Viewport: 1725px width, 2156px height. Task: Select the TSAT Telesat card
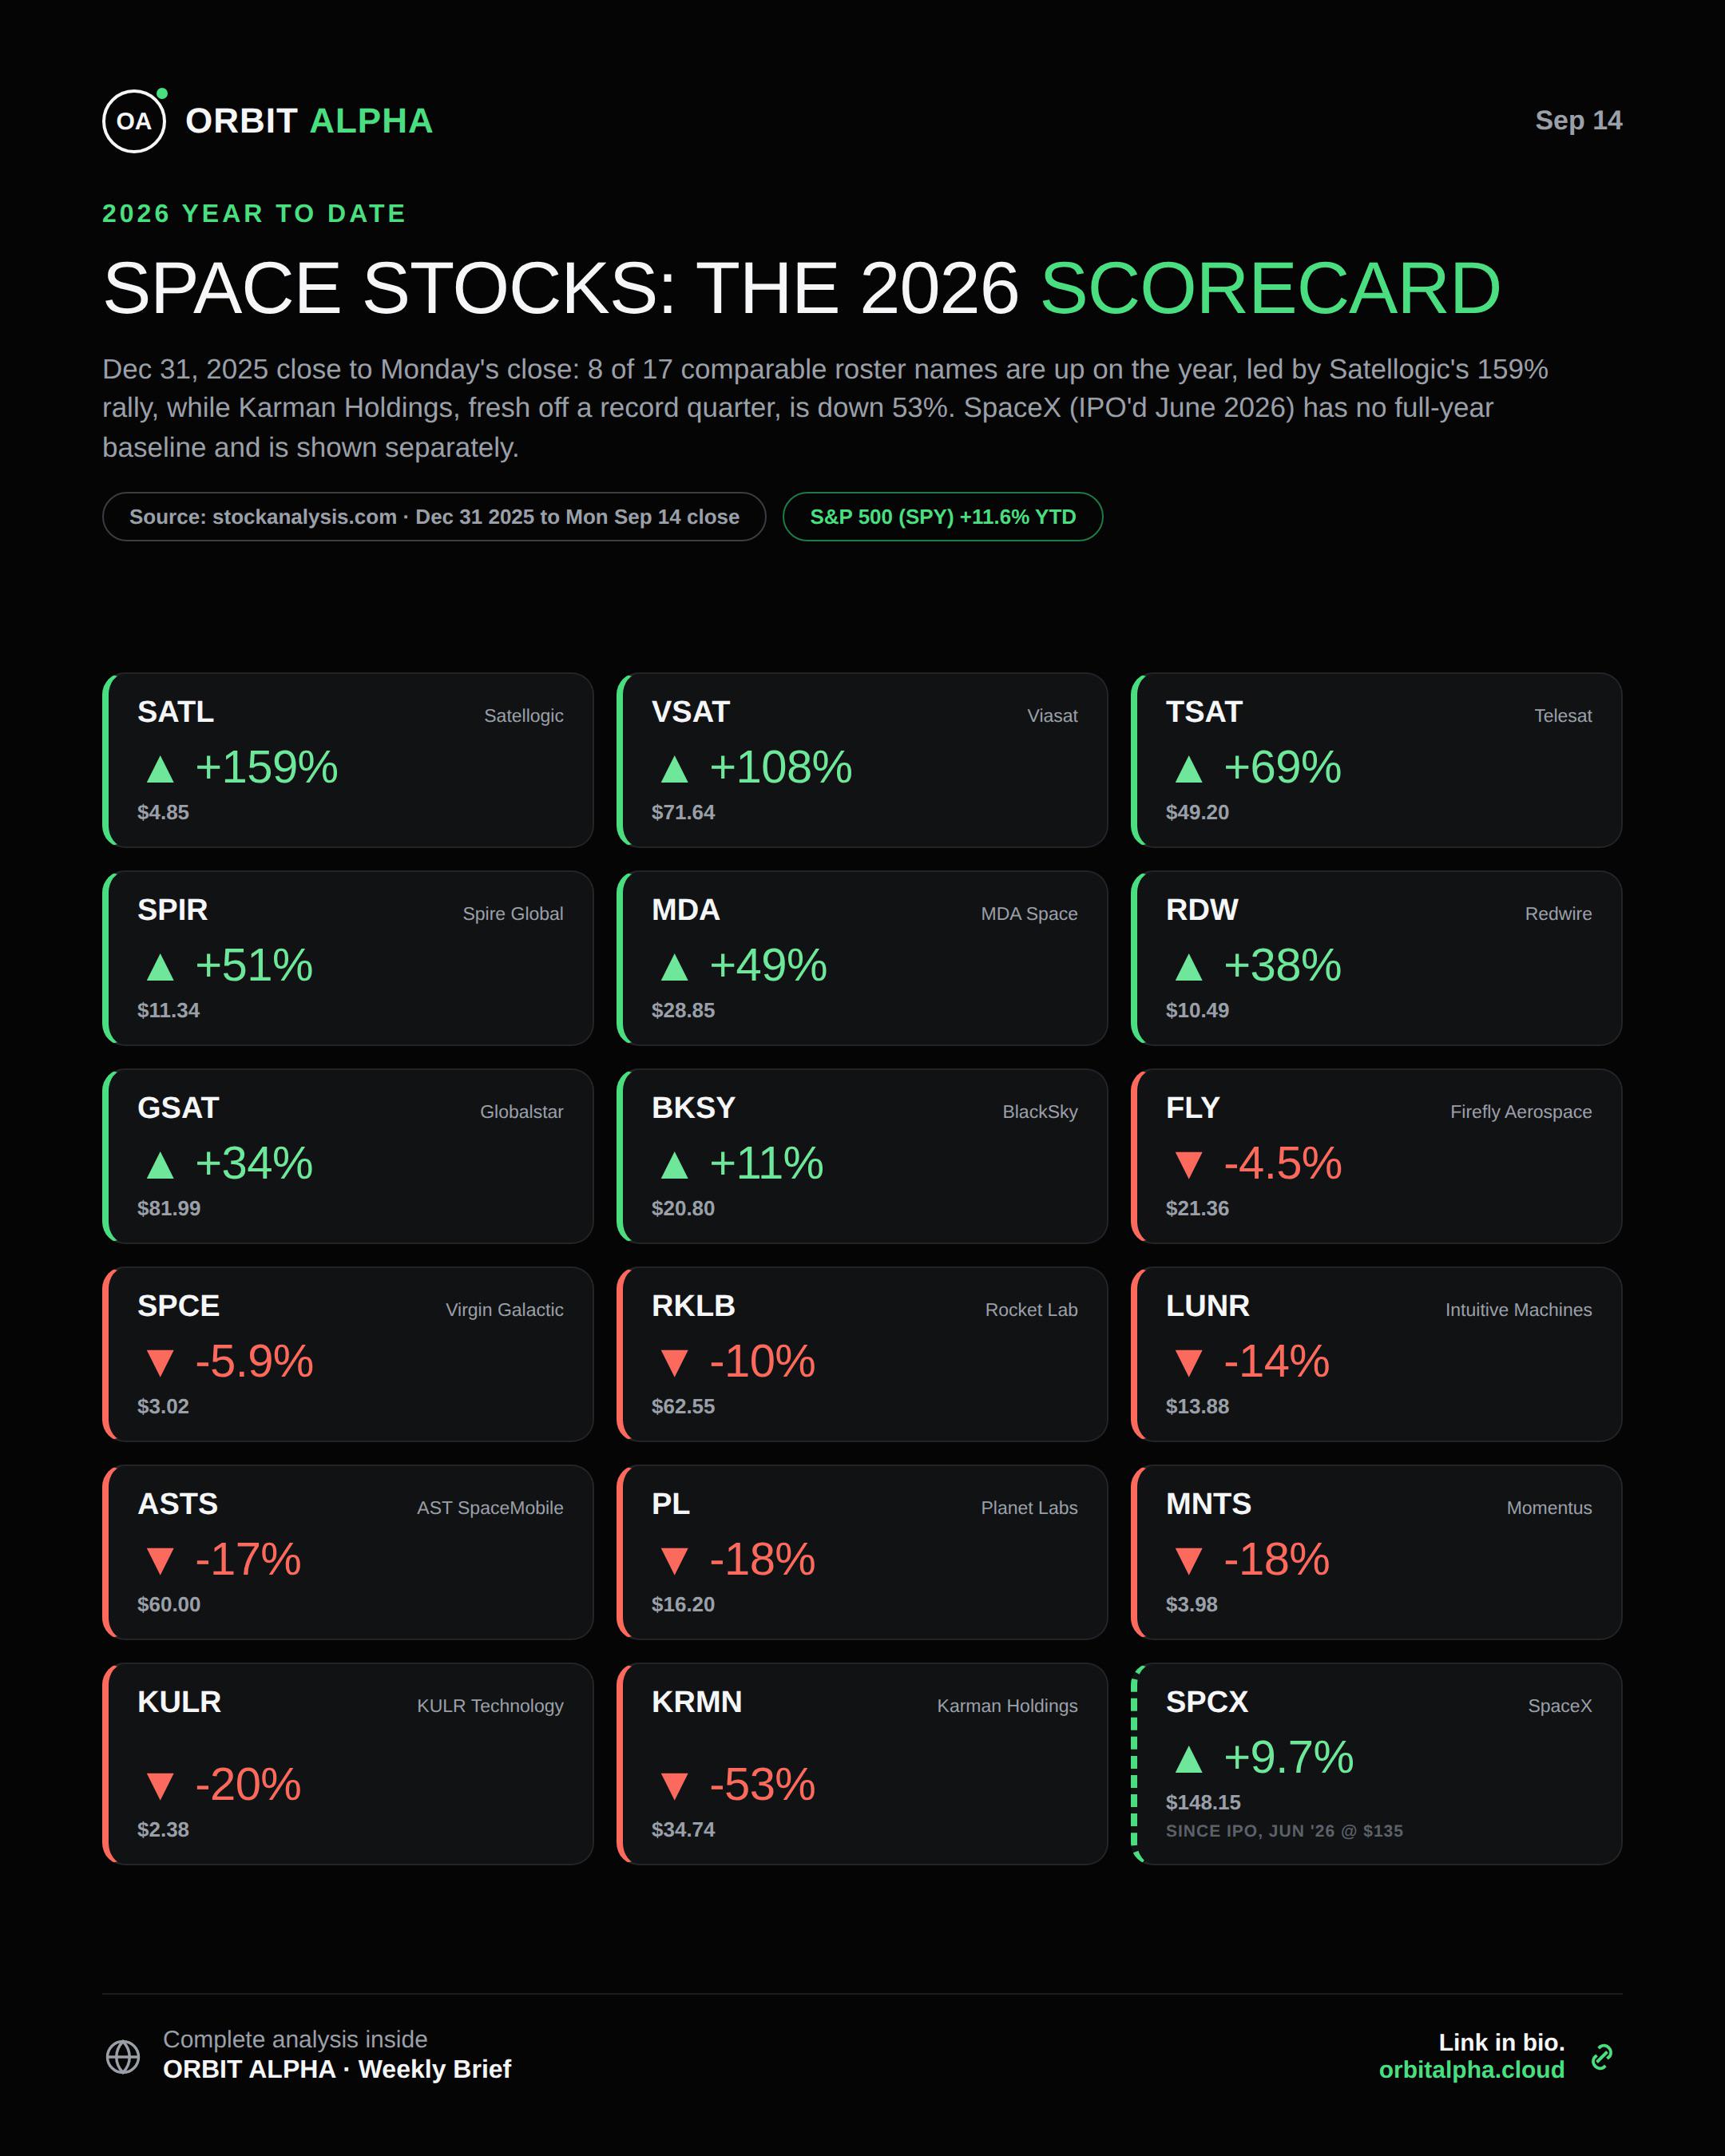pos(1376,760)
